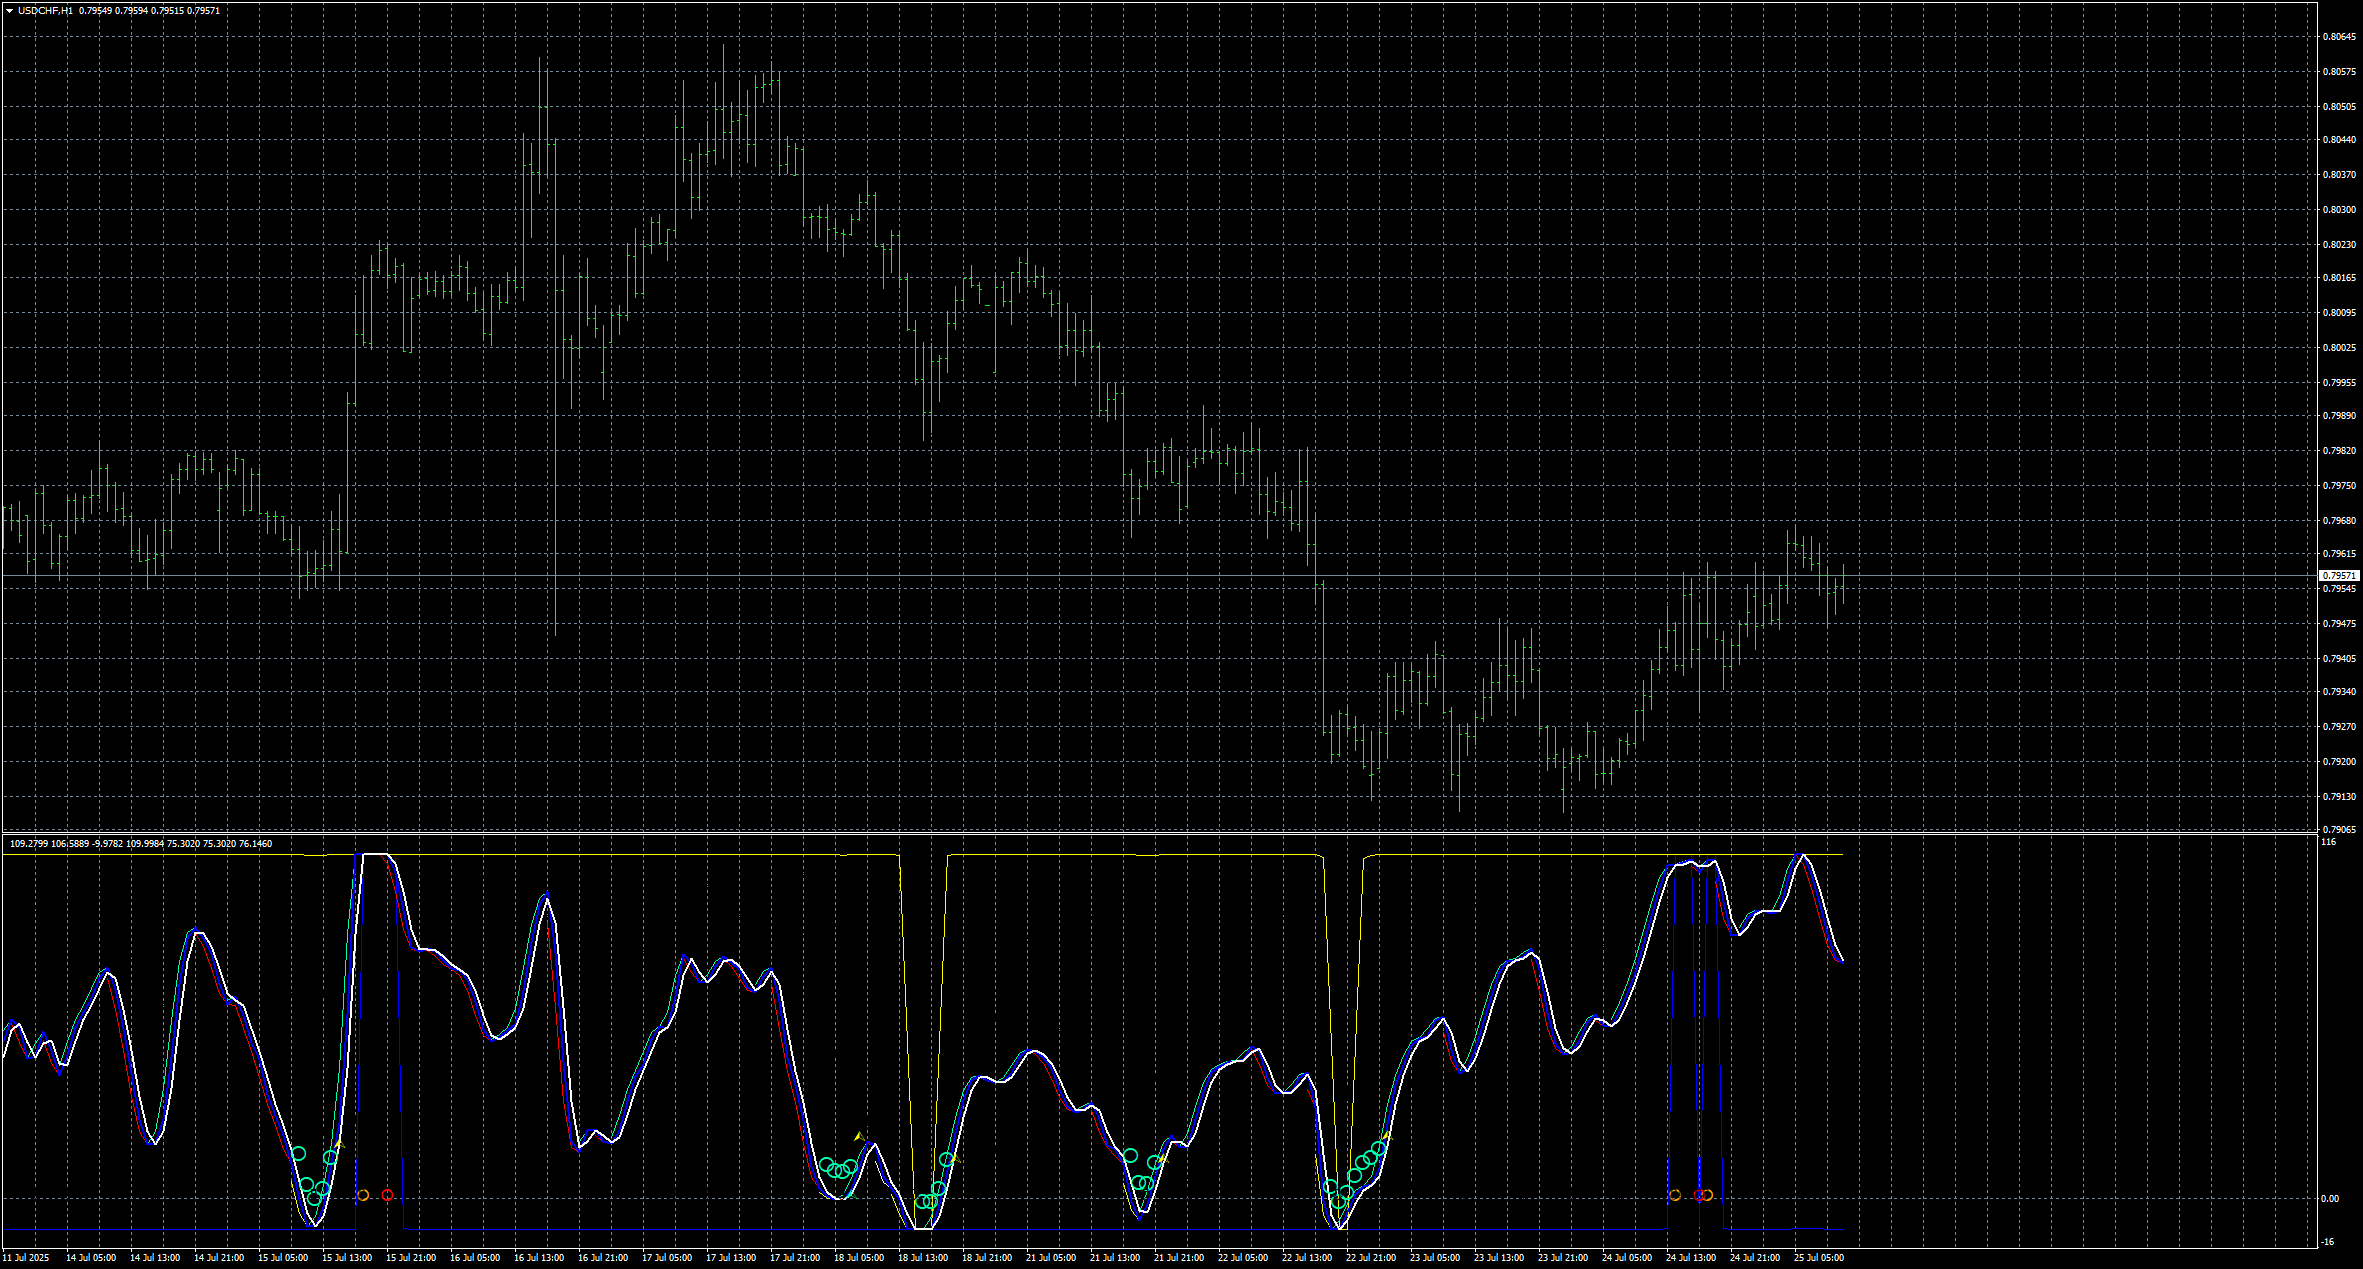Image resolution: width=2363 pixels, height=1269 pixels.
Task: Click the 15 Jul 05:00 time label
Action: tap(283, 1258)
